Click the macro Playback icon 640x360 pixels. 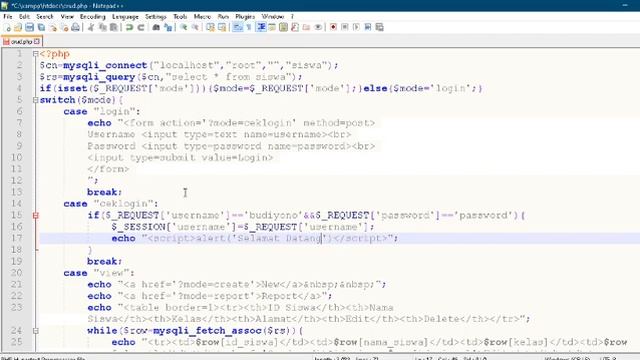tap(356, 27)
